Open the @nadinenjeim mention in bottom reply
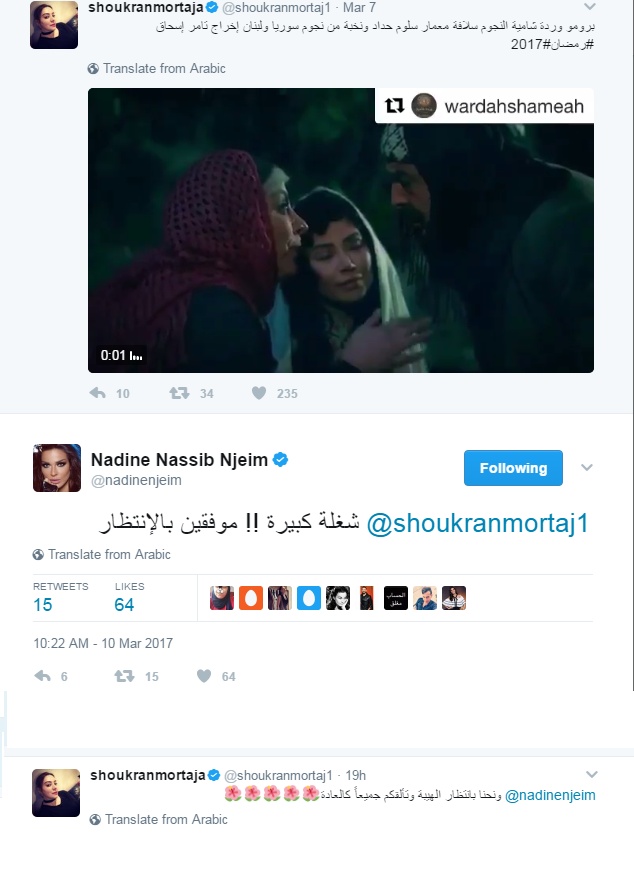The image size is (634, 876). (x=550, y=795)
